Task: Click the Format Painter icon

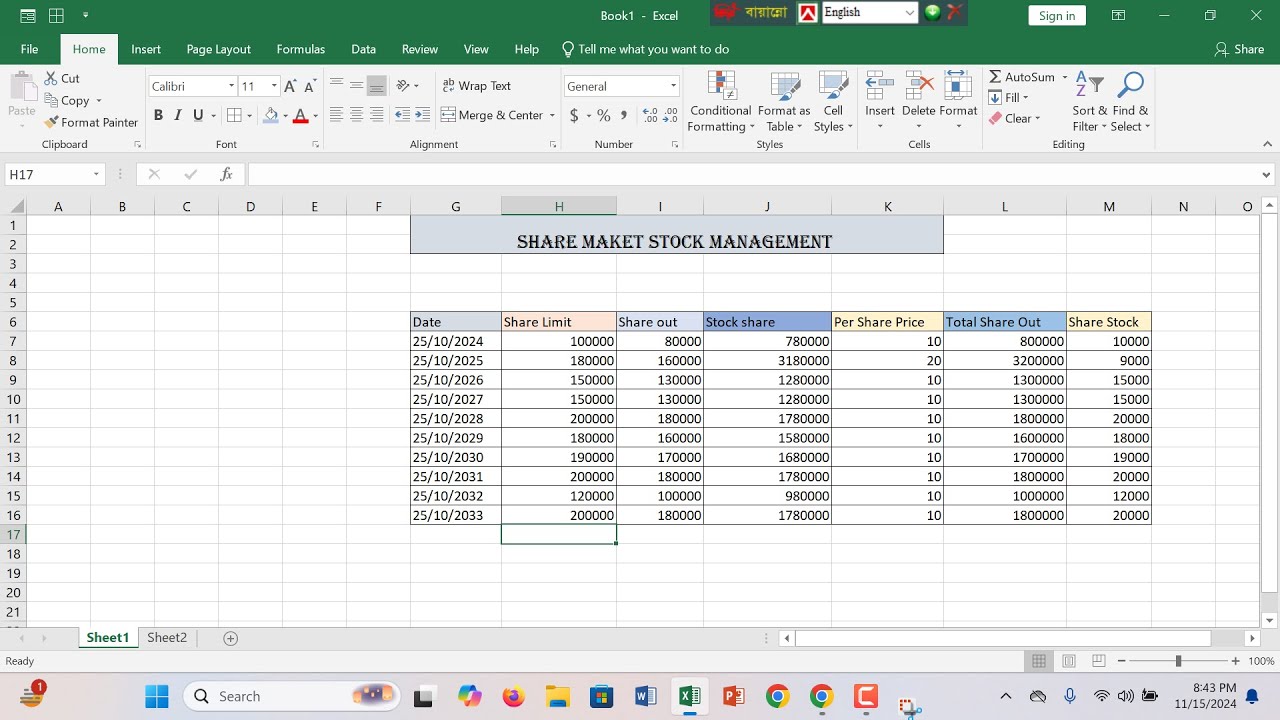Action: [52, 122]
